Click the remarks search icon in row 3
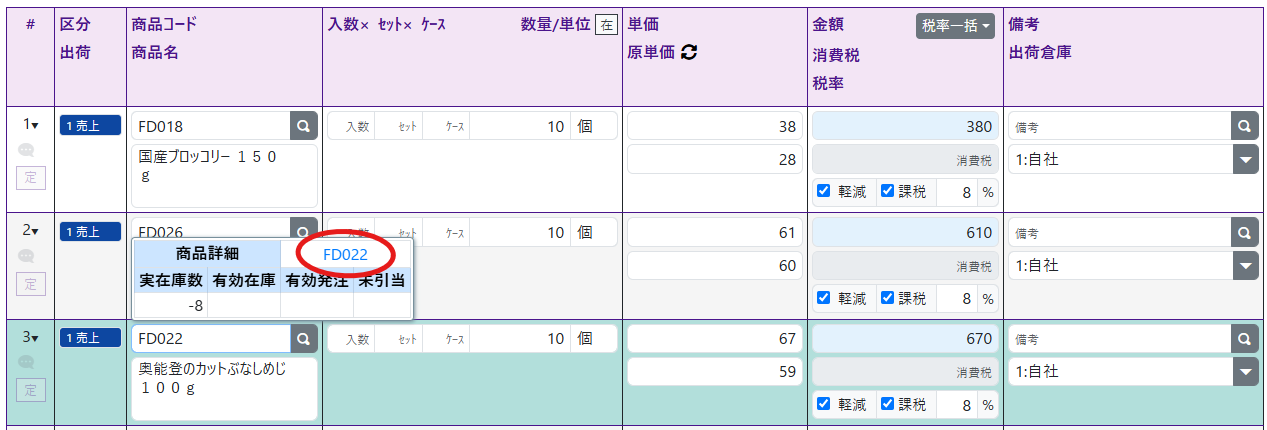The image size is (1267, 430). pos(1244,338)
